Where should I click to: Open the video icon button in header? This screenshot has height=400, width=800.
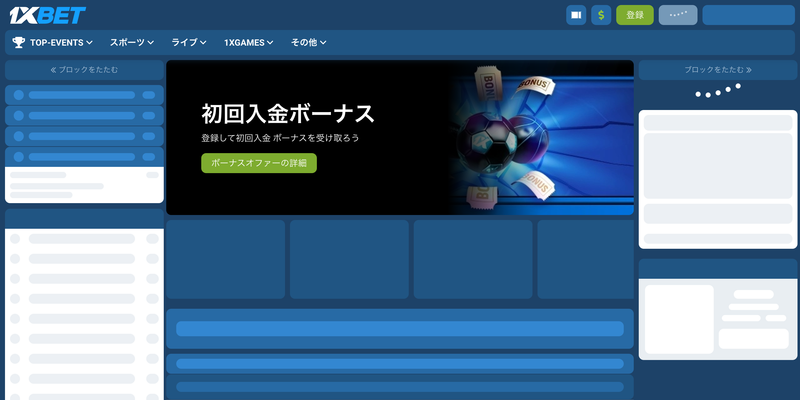tap(576, 15)
